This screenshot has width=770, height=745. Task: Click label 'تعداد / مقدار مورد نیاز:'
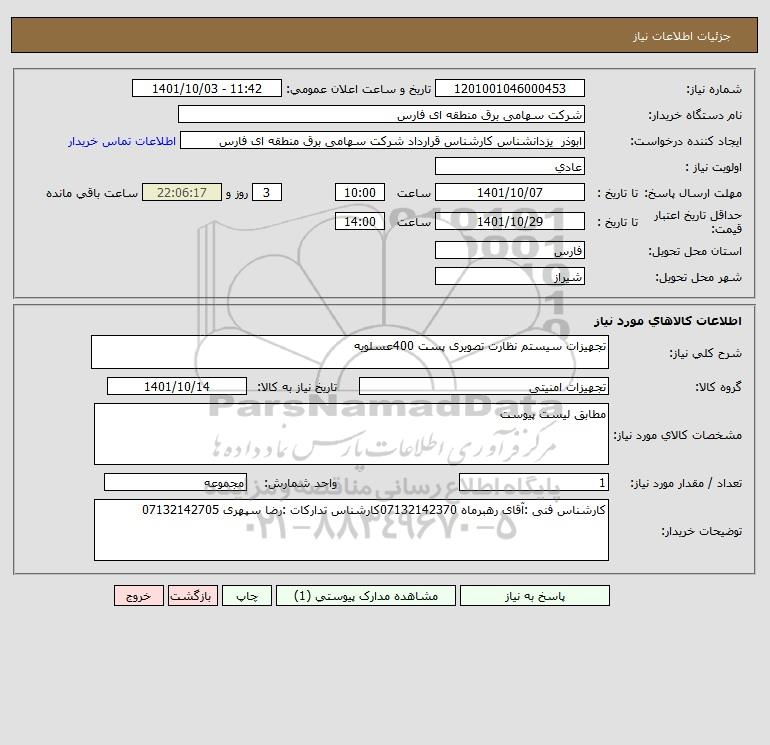point(686,484)
